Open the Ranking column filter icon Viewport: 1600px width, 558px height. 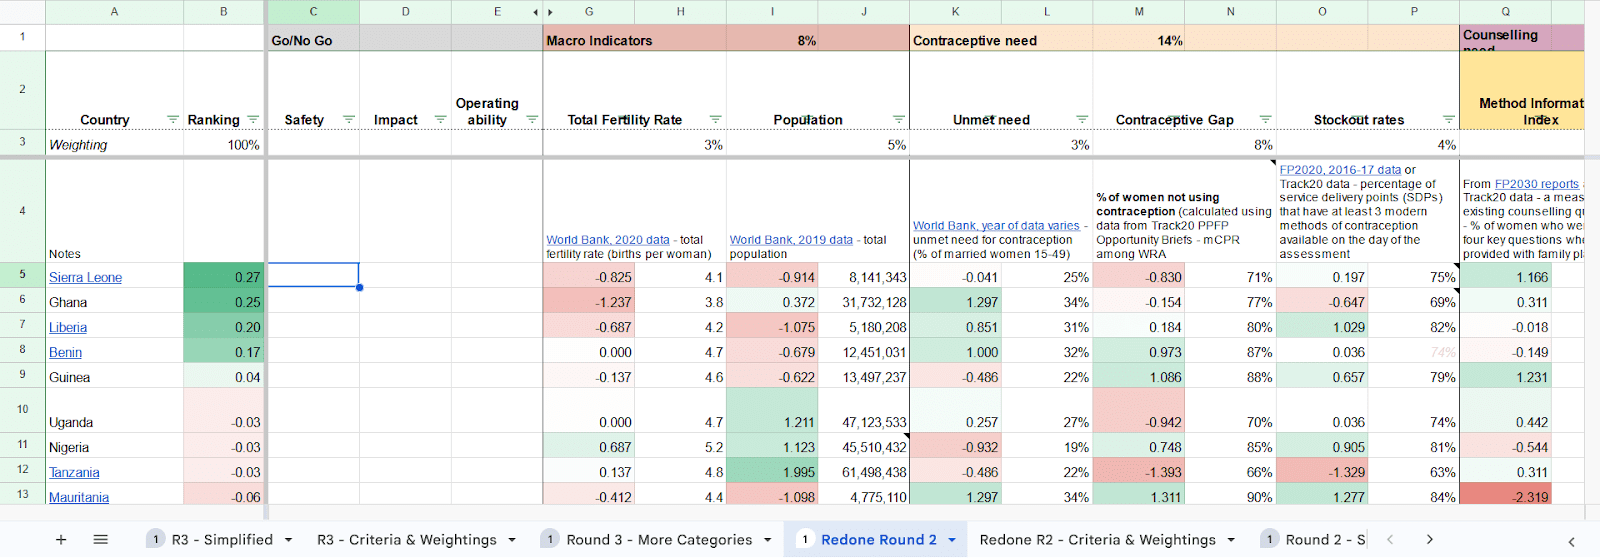[x=253, y=120]
